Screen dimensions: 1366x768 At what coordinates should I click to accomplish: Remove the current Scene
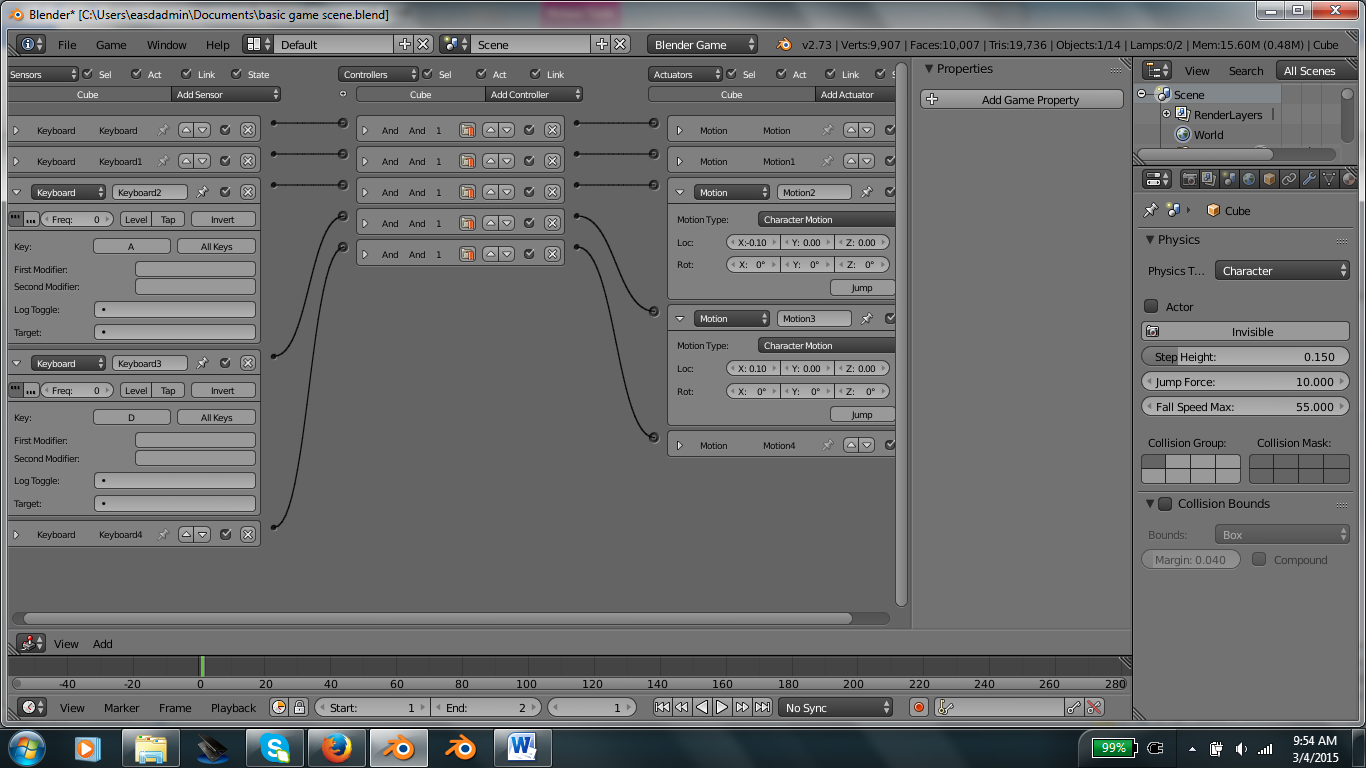(x=621, y=44)
